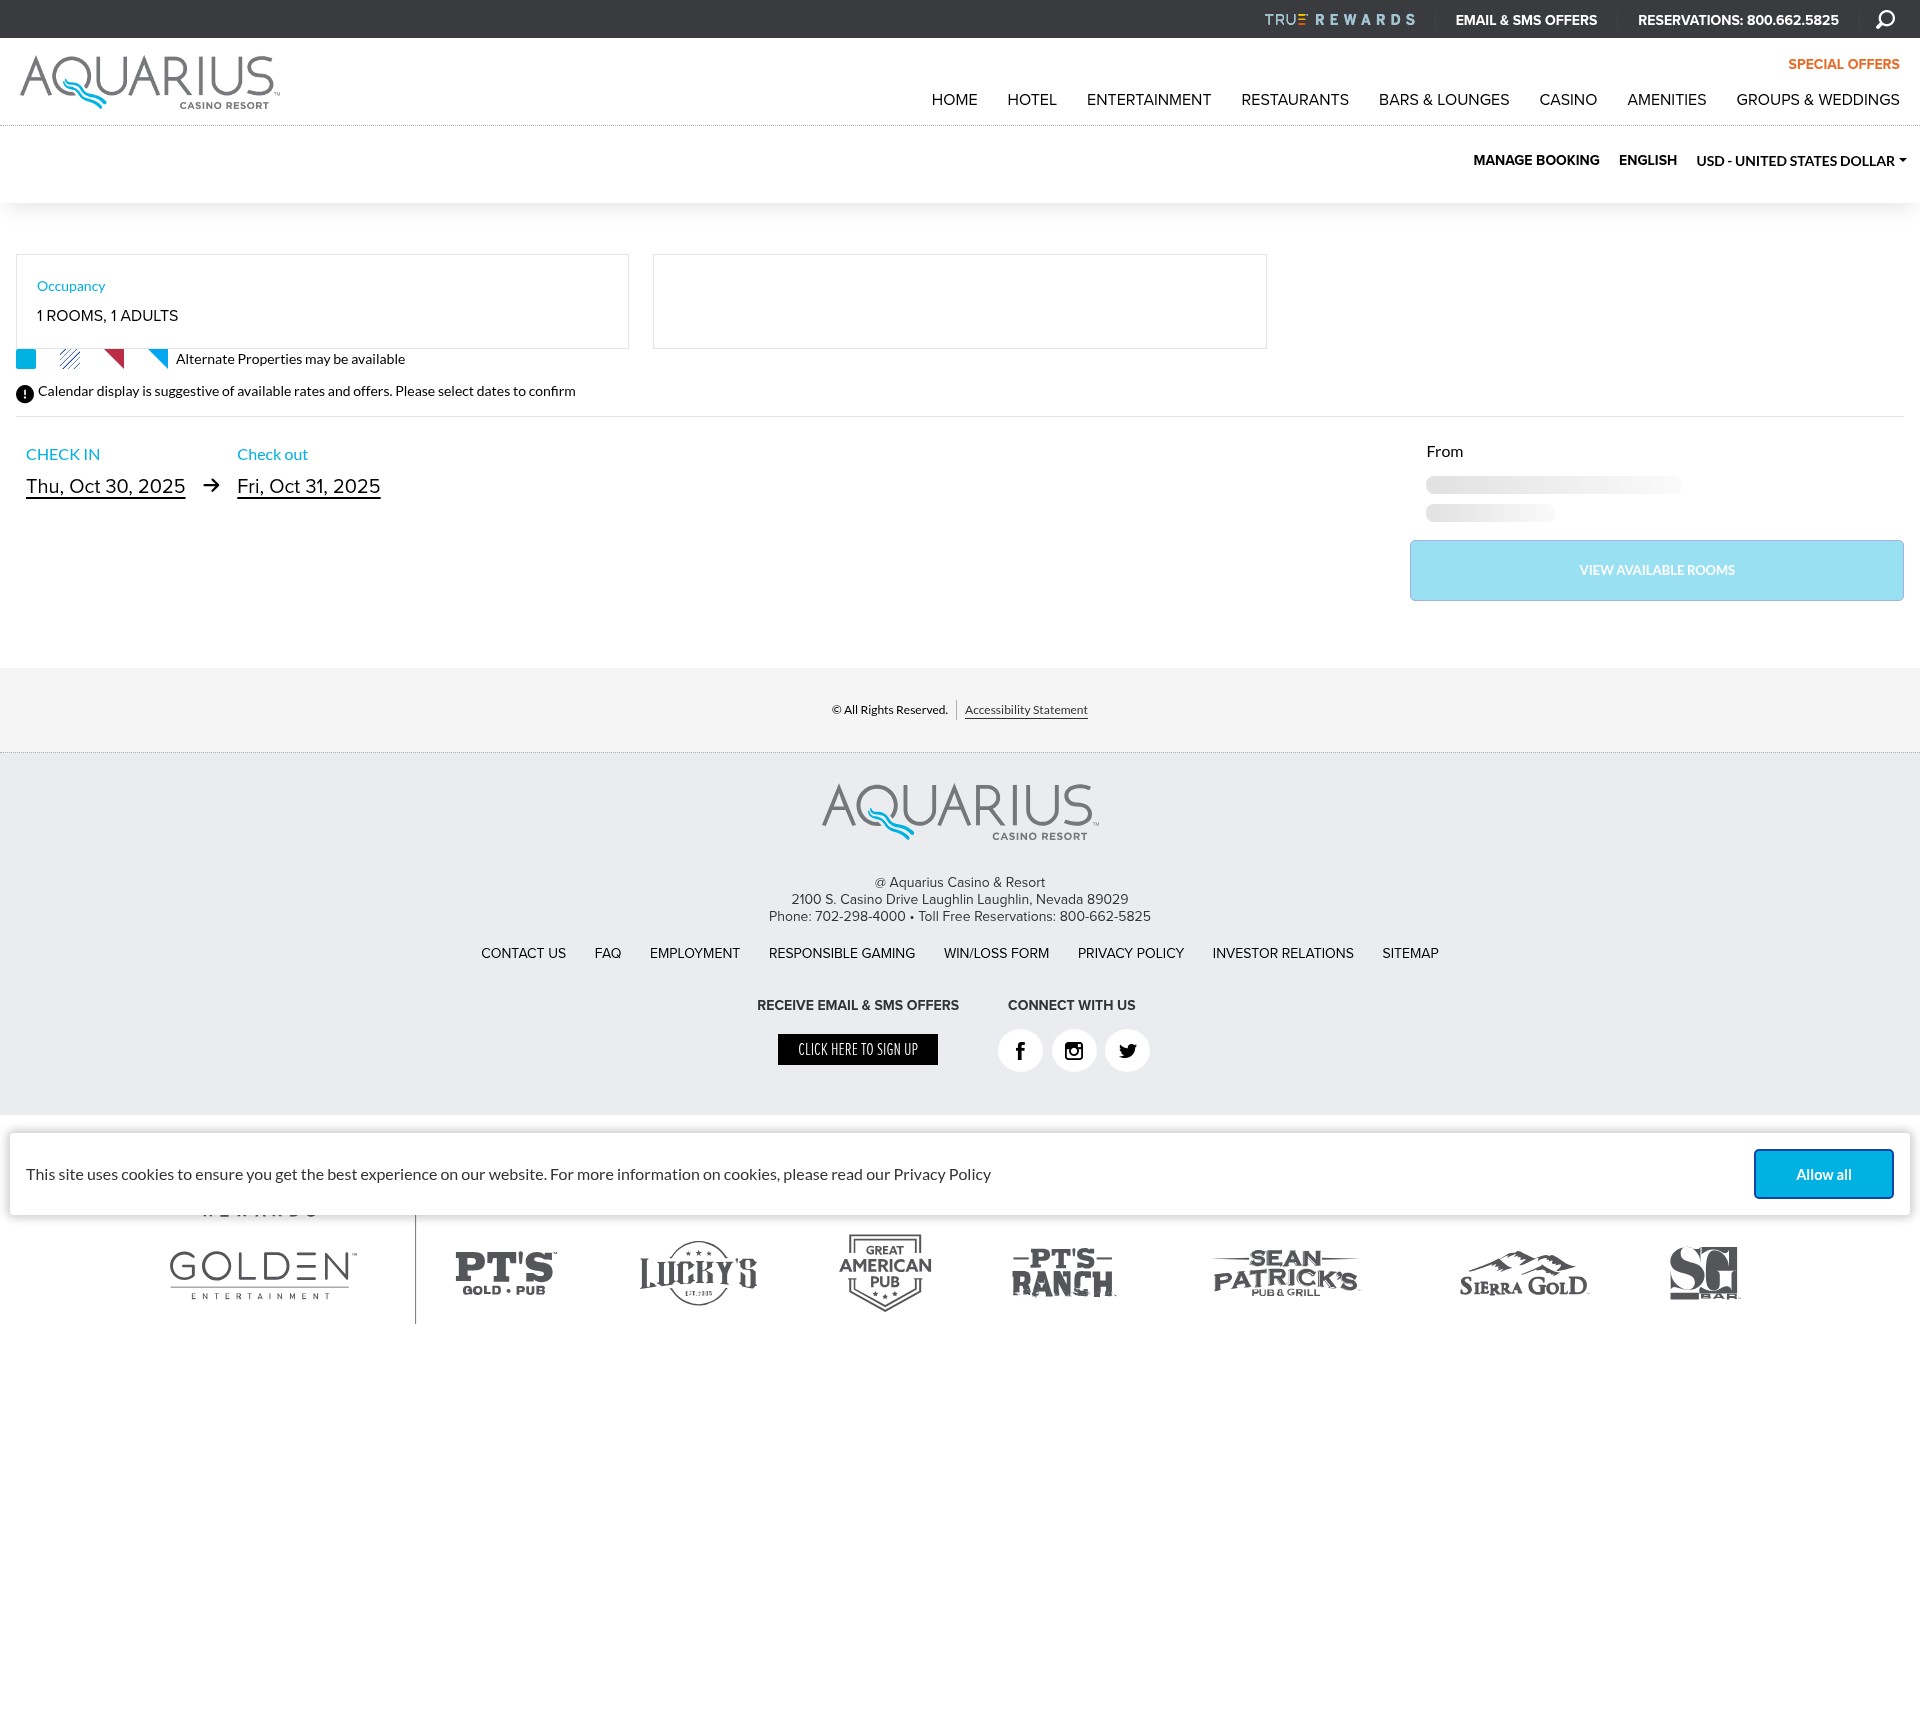1920x1732 pixels.
Task: Open INVESTOR RELATIONS footer link
Action: (1283, 953)
